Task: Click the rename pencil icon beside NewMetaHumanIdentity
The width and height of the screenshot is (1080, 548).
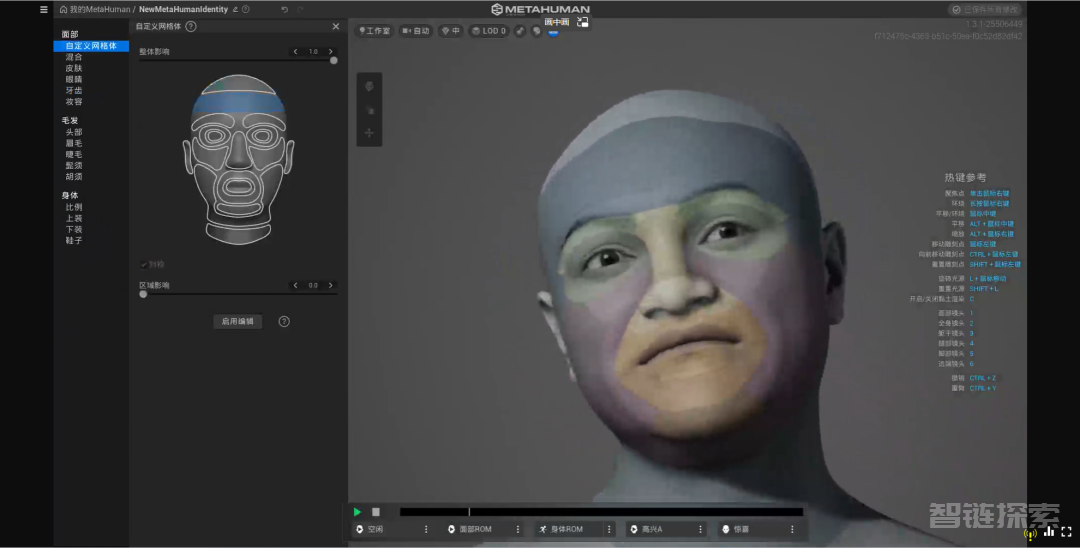Action: (x=236, y=10)
